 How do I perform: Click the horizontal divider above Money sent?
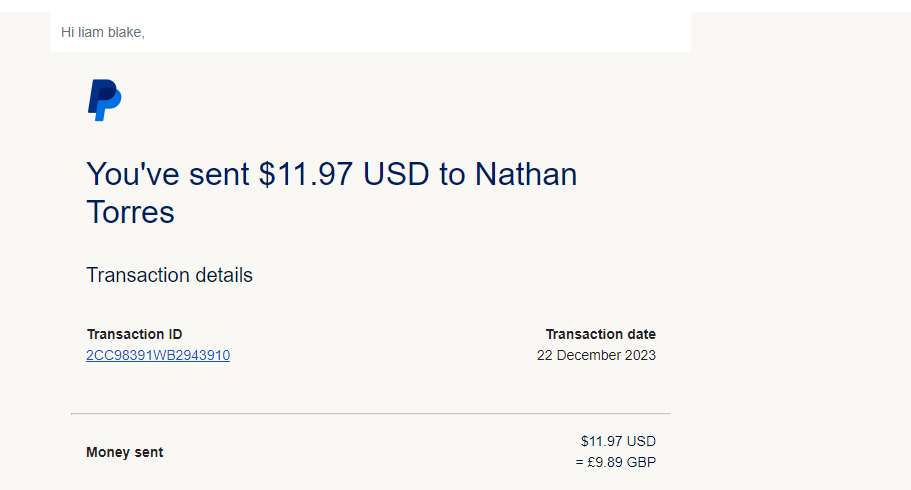[x=370, y=413]
